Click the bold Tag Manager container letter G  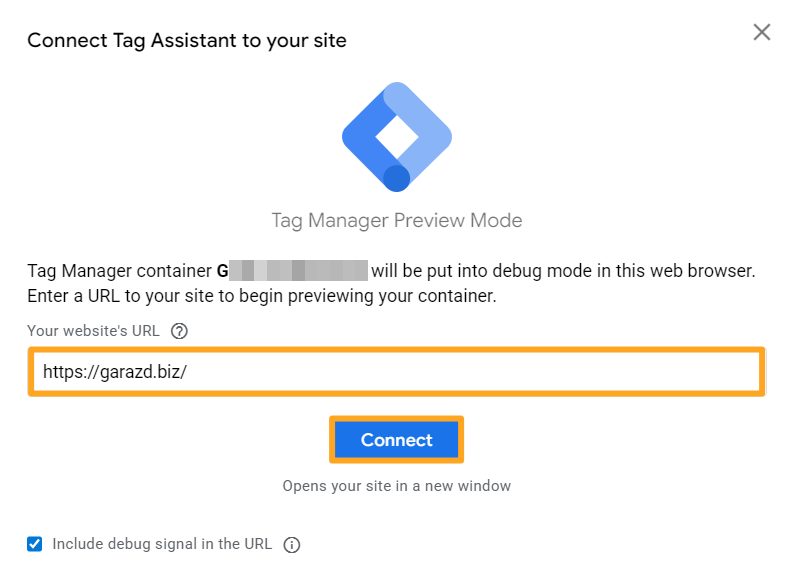(x=222, y=271)
